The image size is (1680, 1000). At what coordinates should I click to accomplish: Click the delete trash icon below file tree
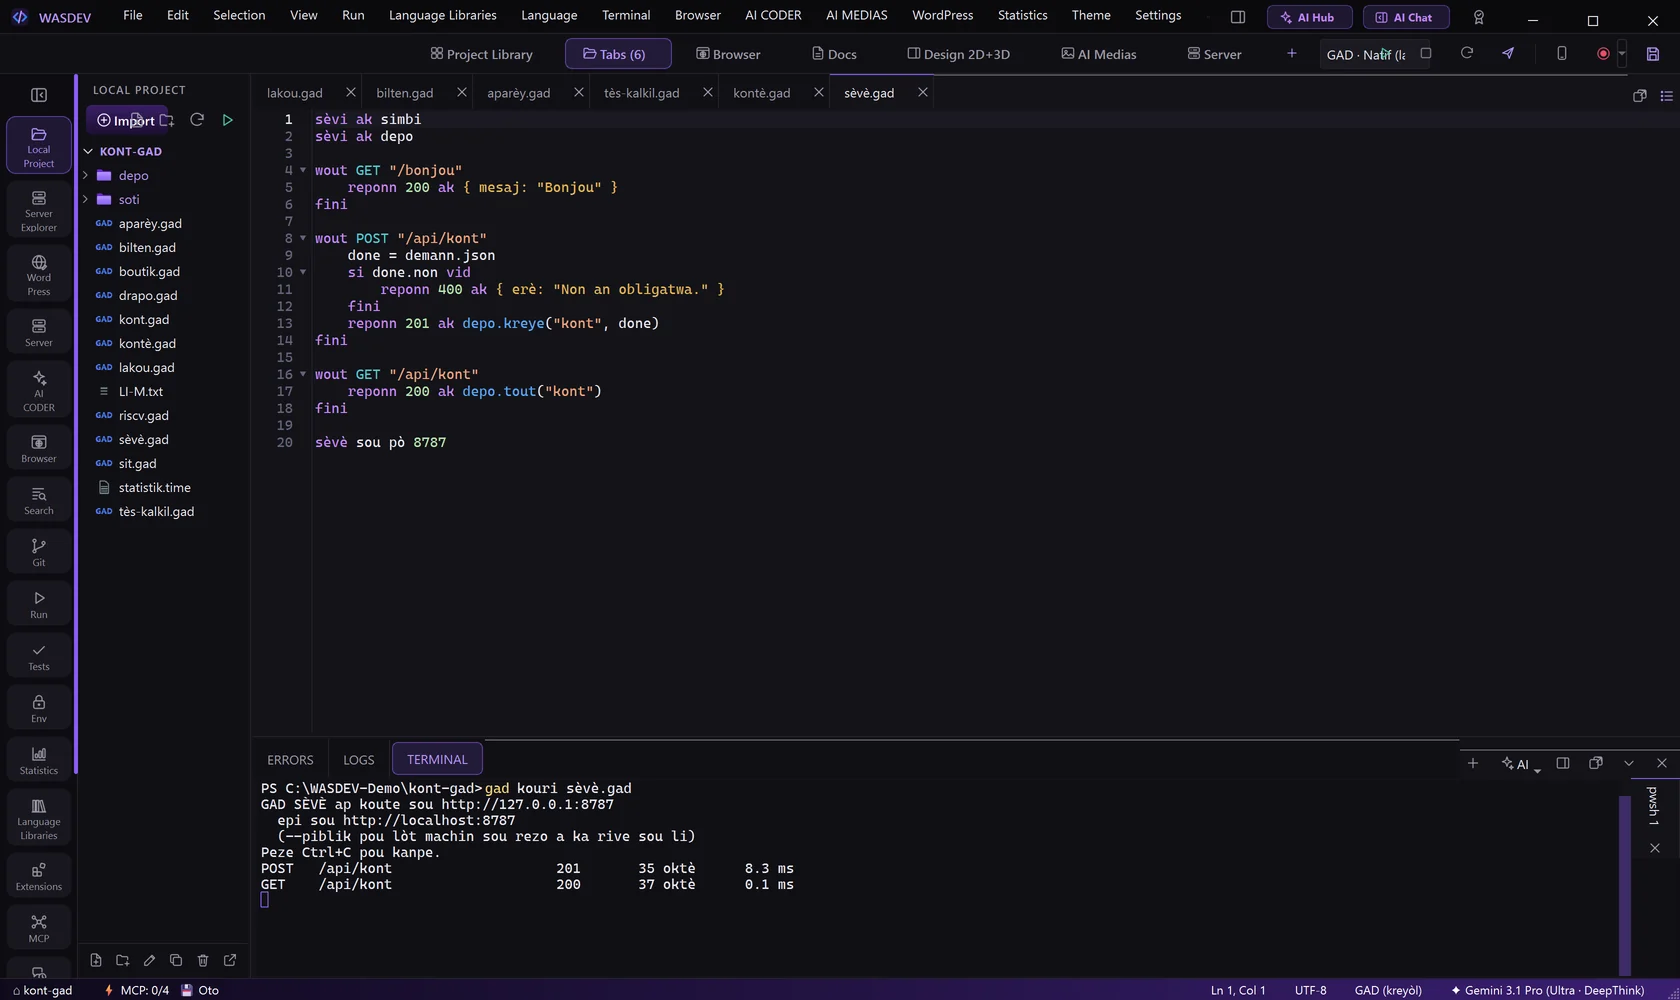(x=203, y=960)
